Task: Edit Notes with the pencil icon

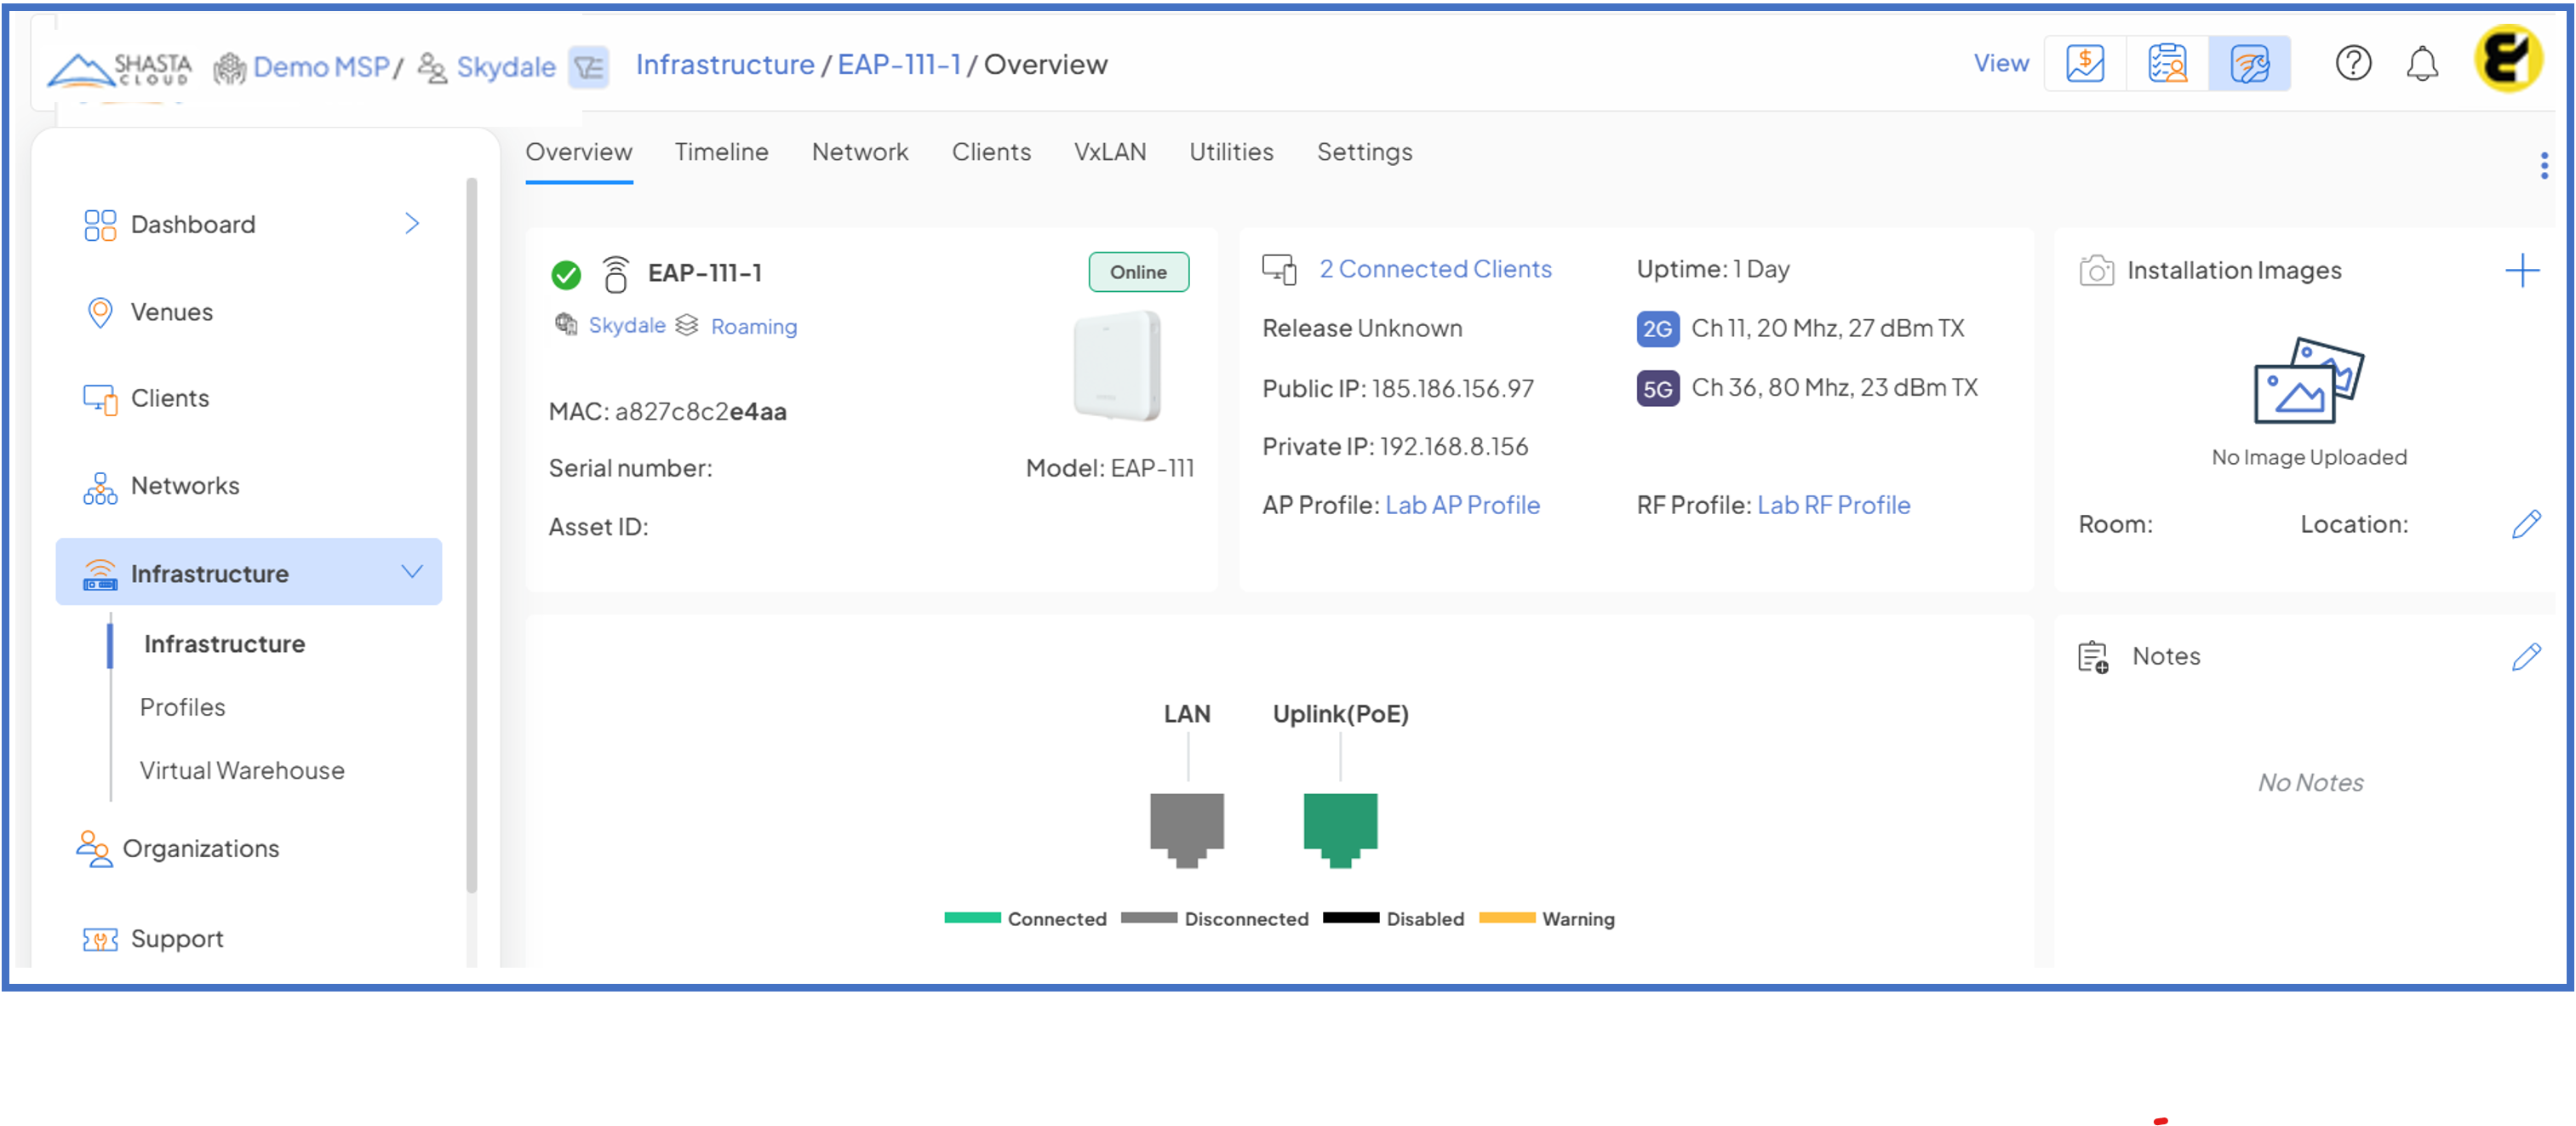Action: point(2525,656)
